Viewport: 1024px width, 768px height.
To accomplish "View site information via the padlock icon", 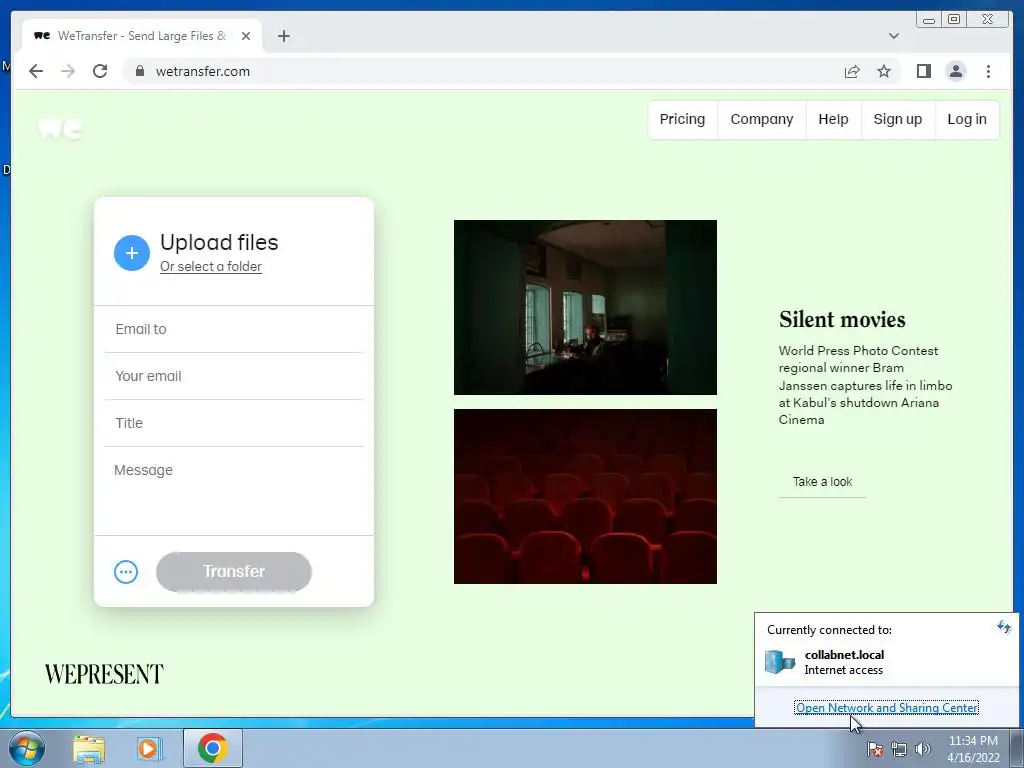I will [x=140, y=71].
